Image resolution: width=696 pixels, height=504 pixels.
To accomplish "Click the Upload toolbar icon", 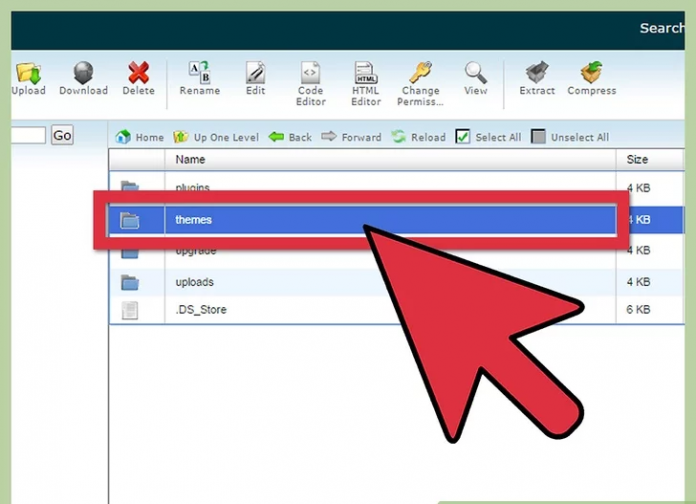I will (28, 74).
